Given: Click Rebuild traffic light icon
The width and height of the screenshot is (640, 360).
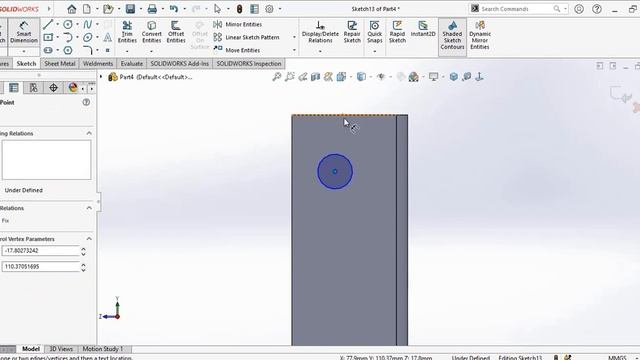Looking at the screenshot, I should click(240, 9).
